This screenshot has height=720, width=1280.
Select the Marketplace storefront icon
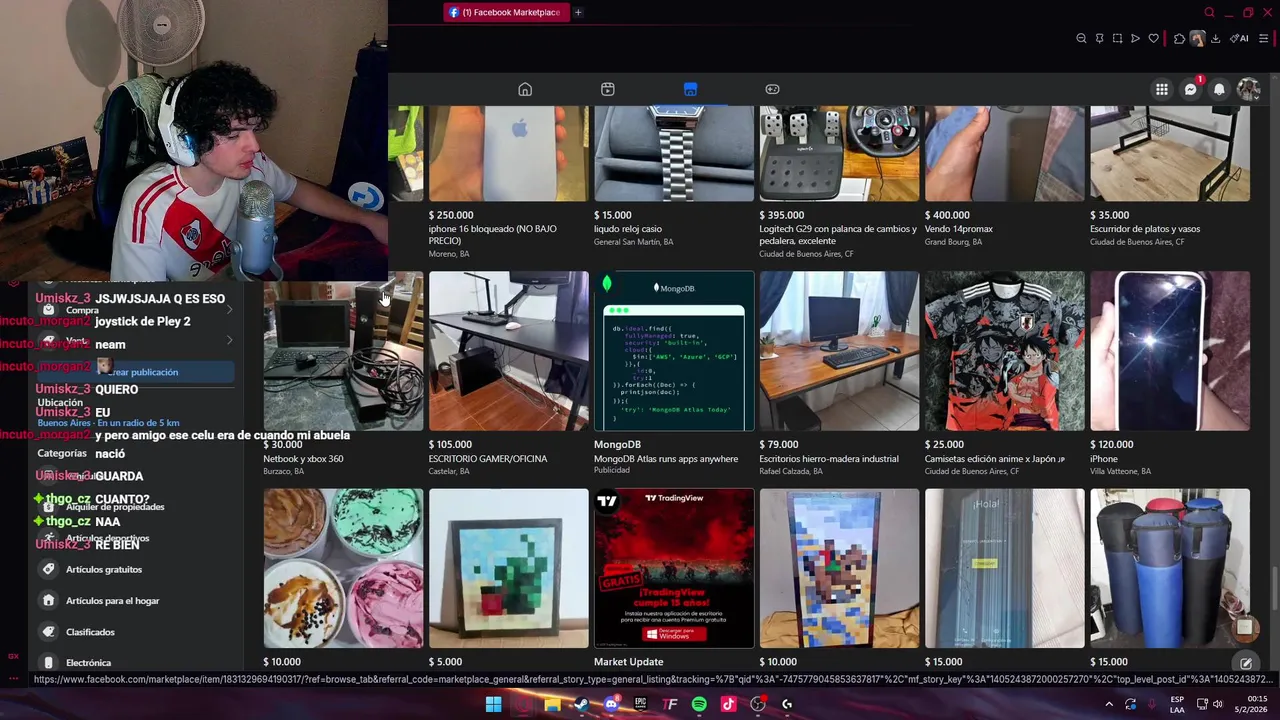pyautogui.click(x=690, y=89)
